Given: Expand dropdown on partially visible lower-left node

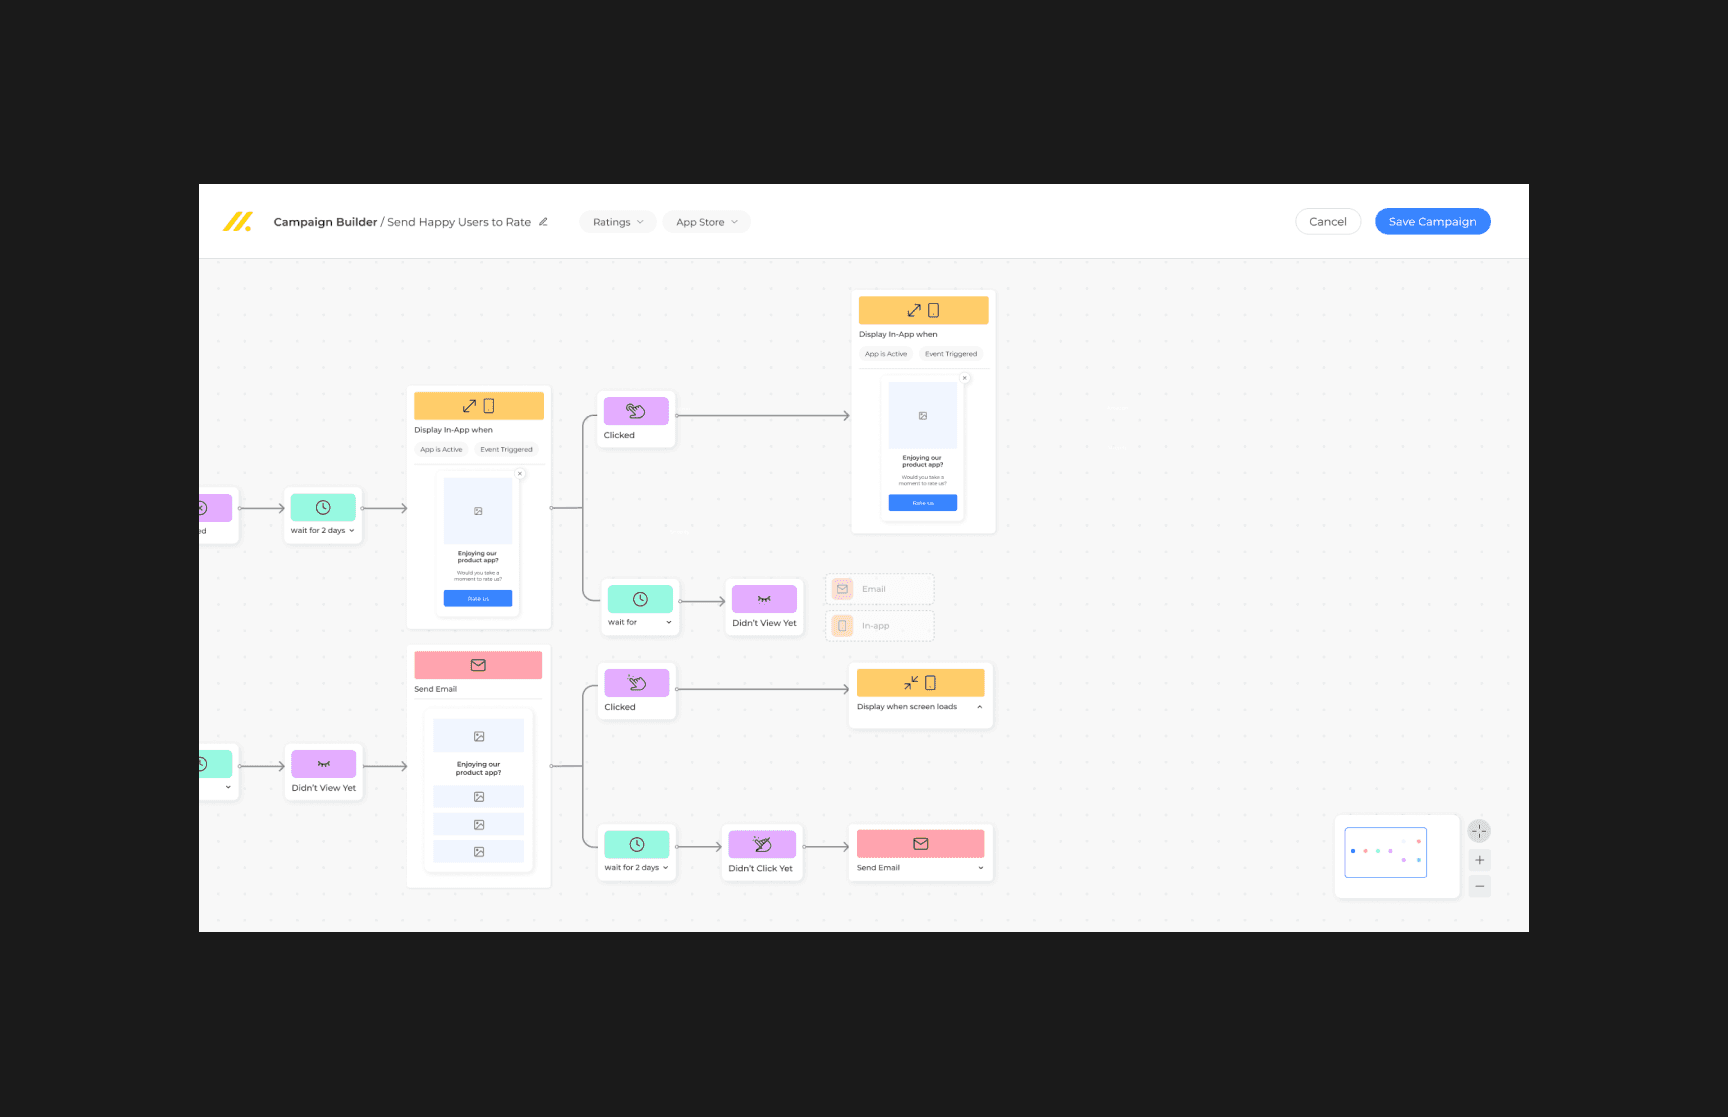Looking at the screenshot, I should (228, 787).
